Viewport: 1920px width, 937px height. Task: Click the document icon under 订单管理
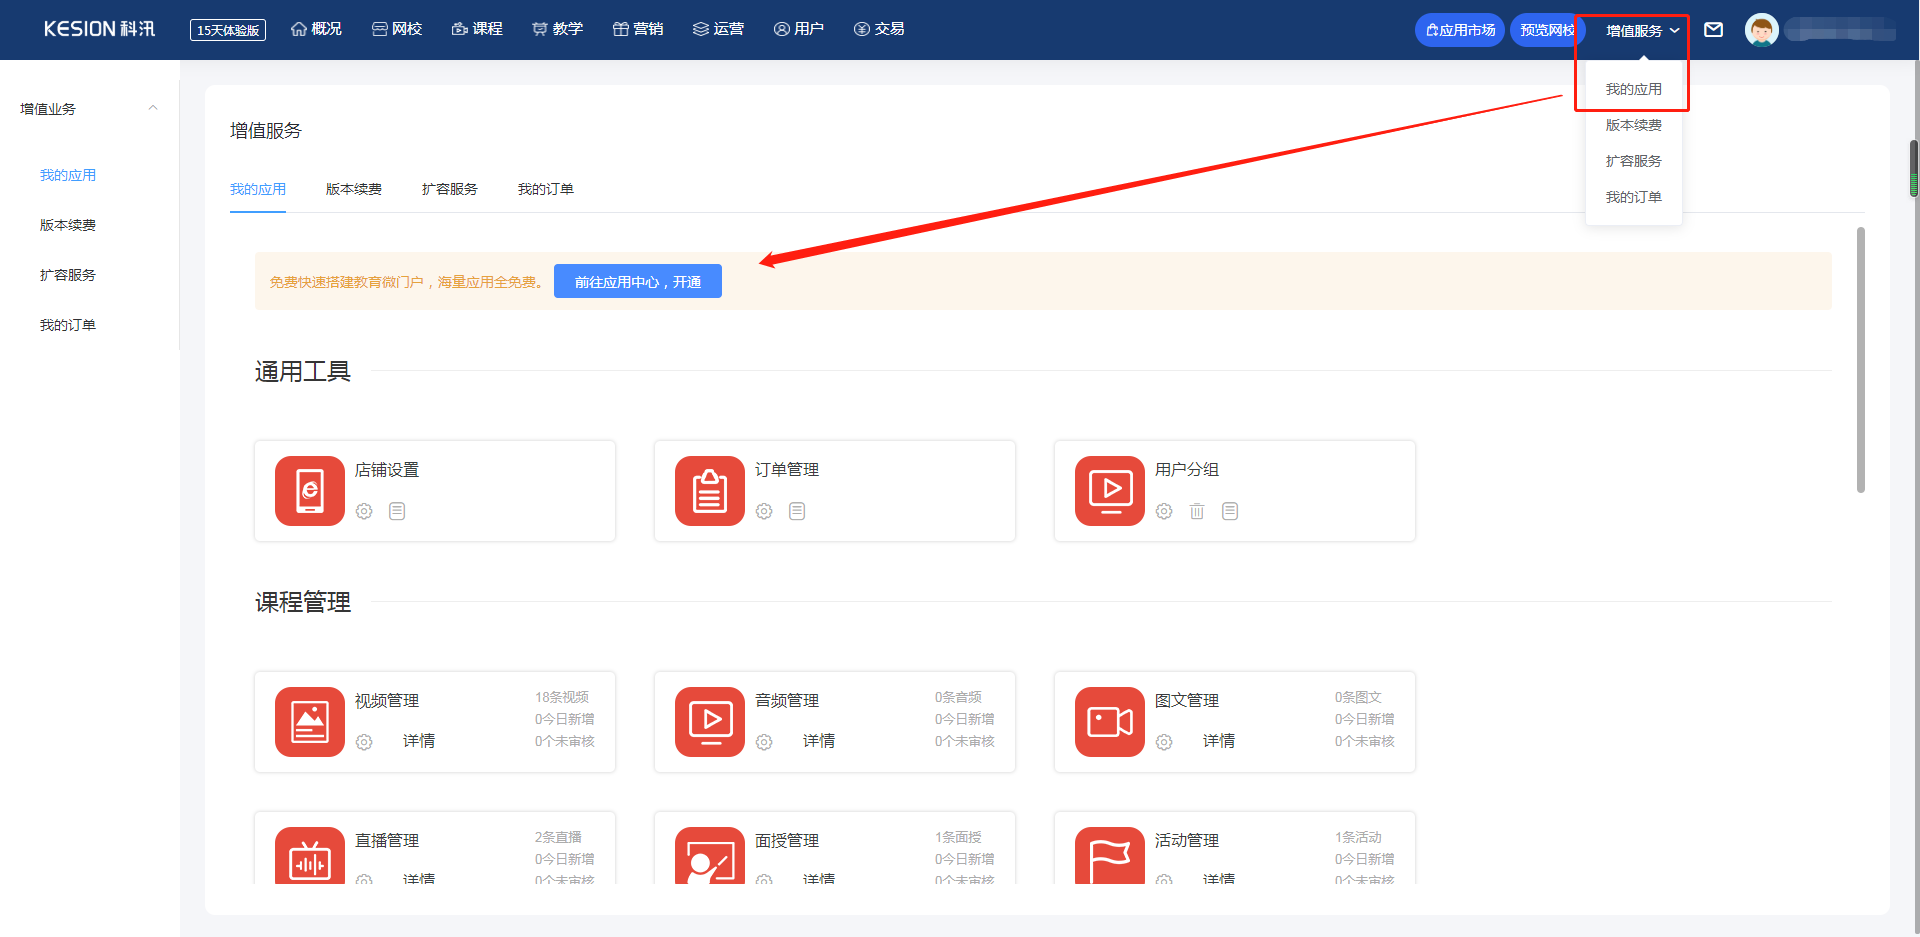click(x=797, y=512)
